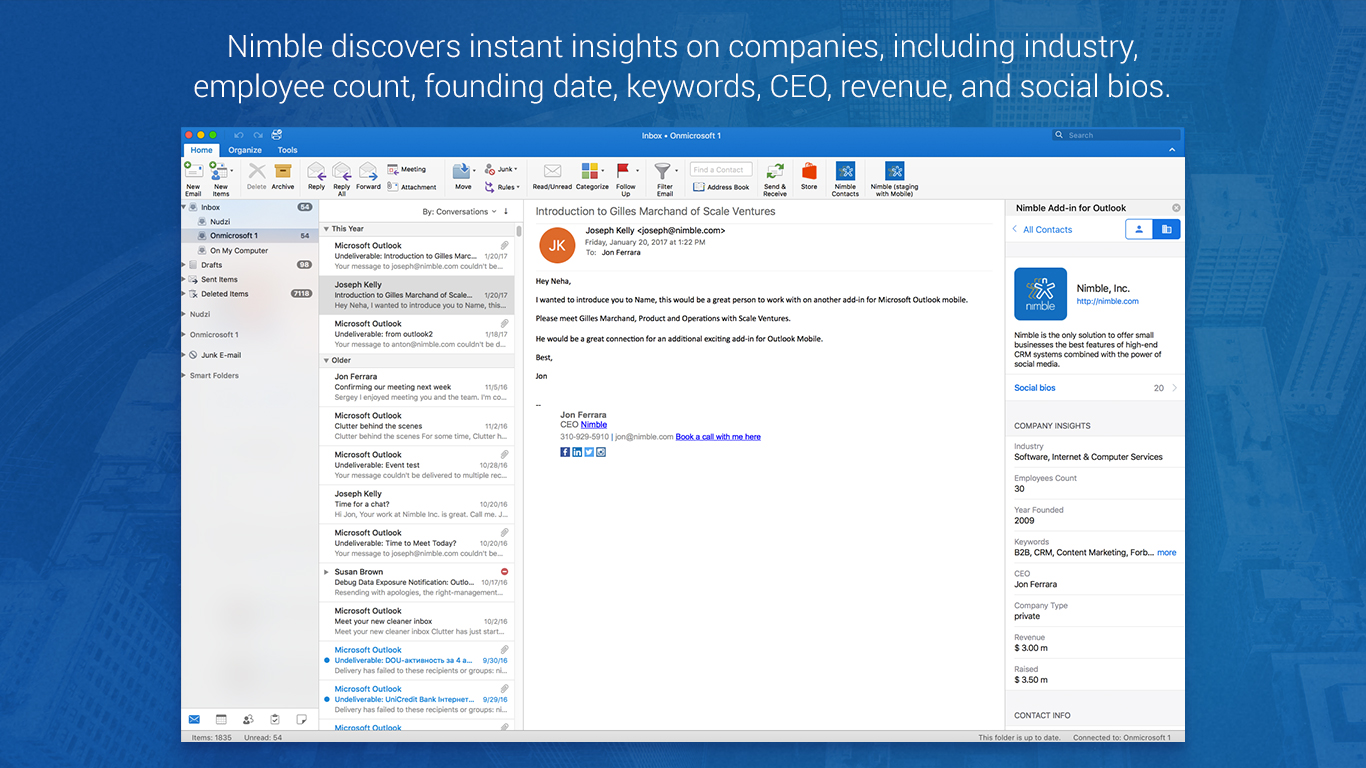Open By: Conversations sort dropdown
Screen dimensions: 1366x768
tap(458, 211)
